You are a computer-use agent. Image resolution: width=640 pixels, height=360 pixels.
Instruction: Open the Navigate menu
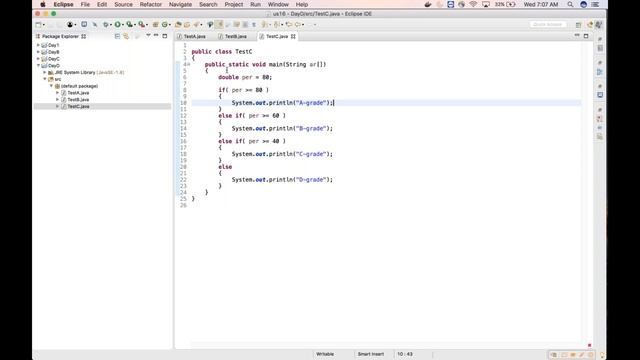pyautogui.click(x=180, y=4)
